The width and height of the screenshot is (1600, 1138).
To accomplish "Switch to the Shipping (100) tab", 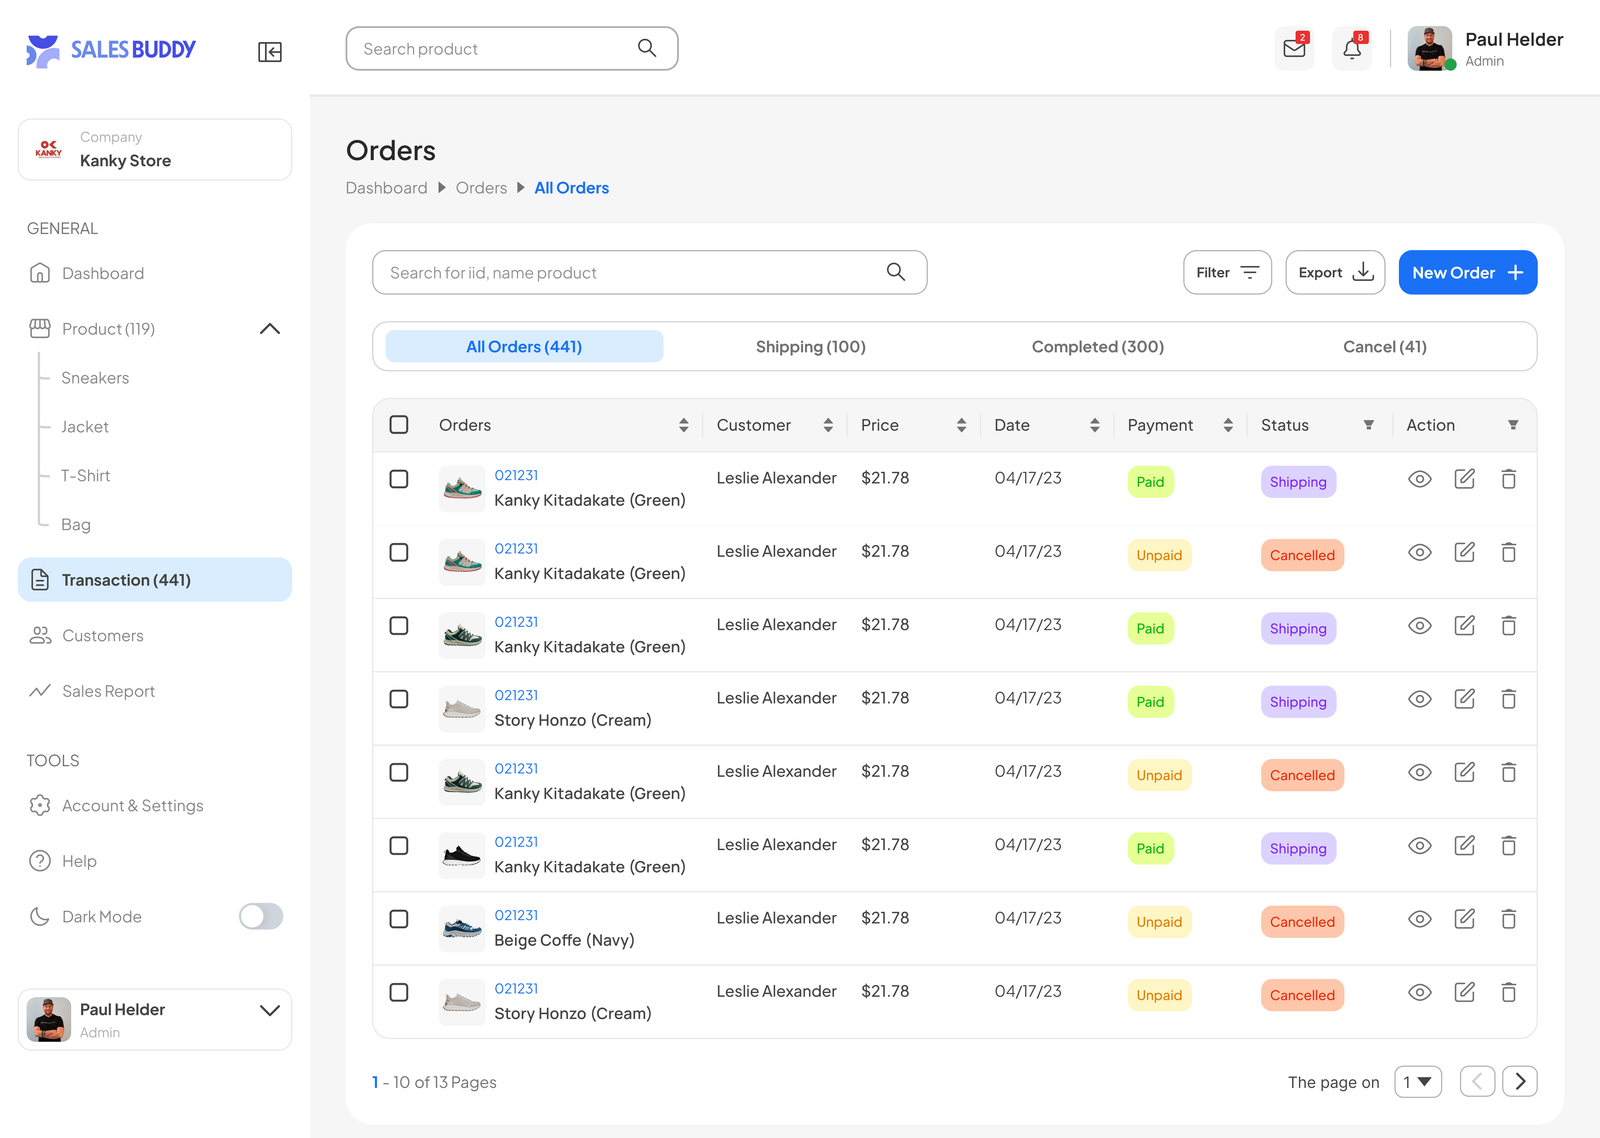I will pos(810,347).
